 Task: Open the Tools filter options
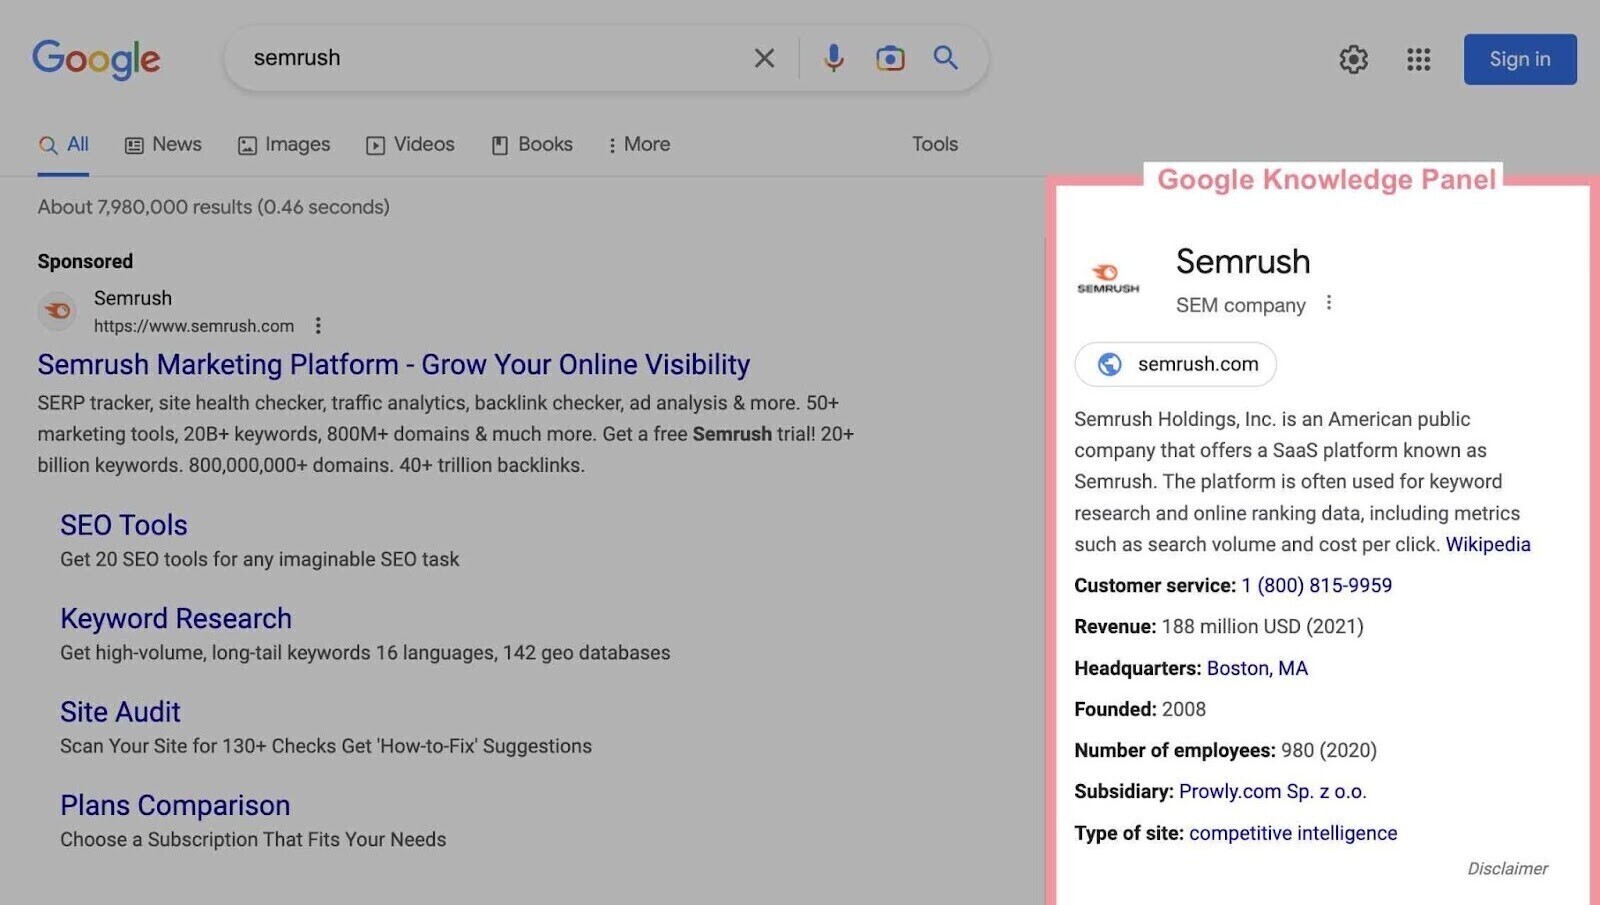[933, 144]
